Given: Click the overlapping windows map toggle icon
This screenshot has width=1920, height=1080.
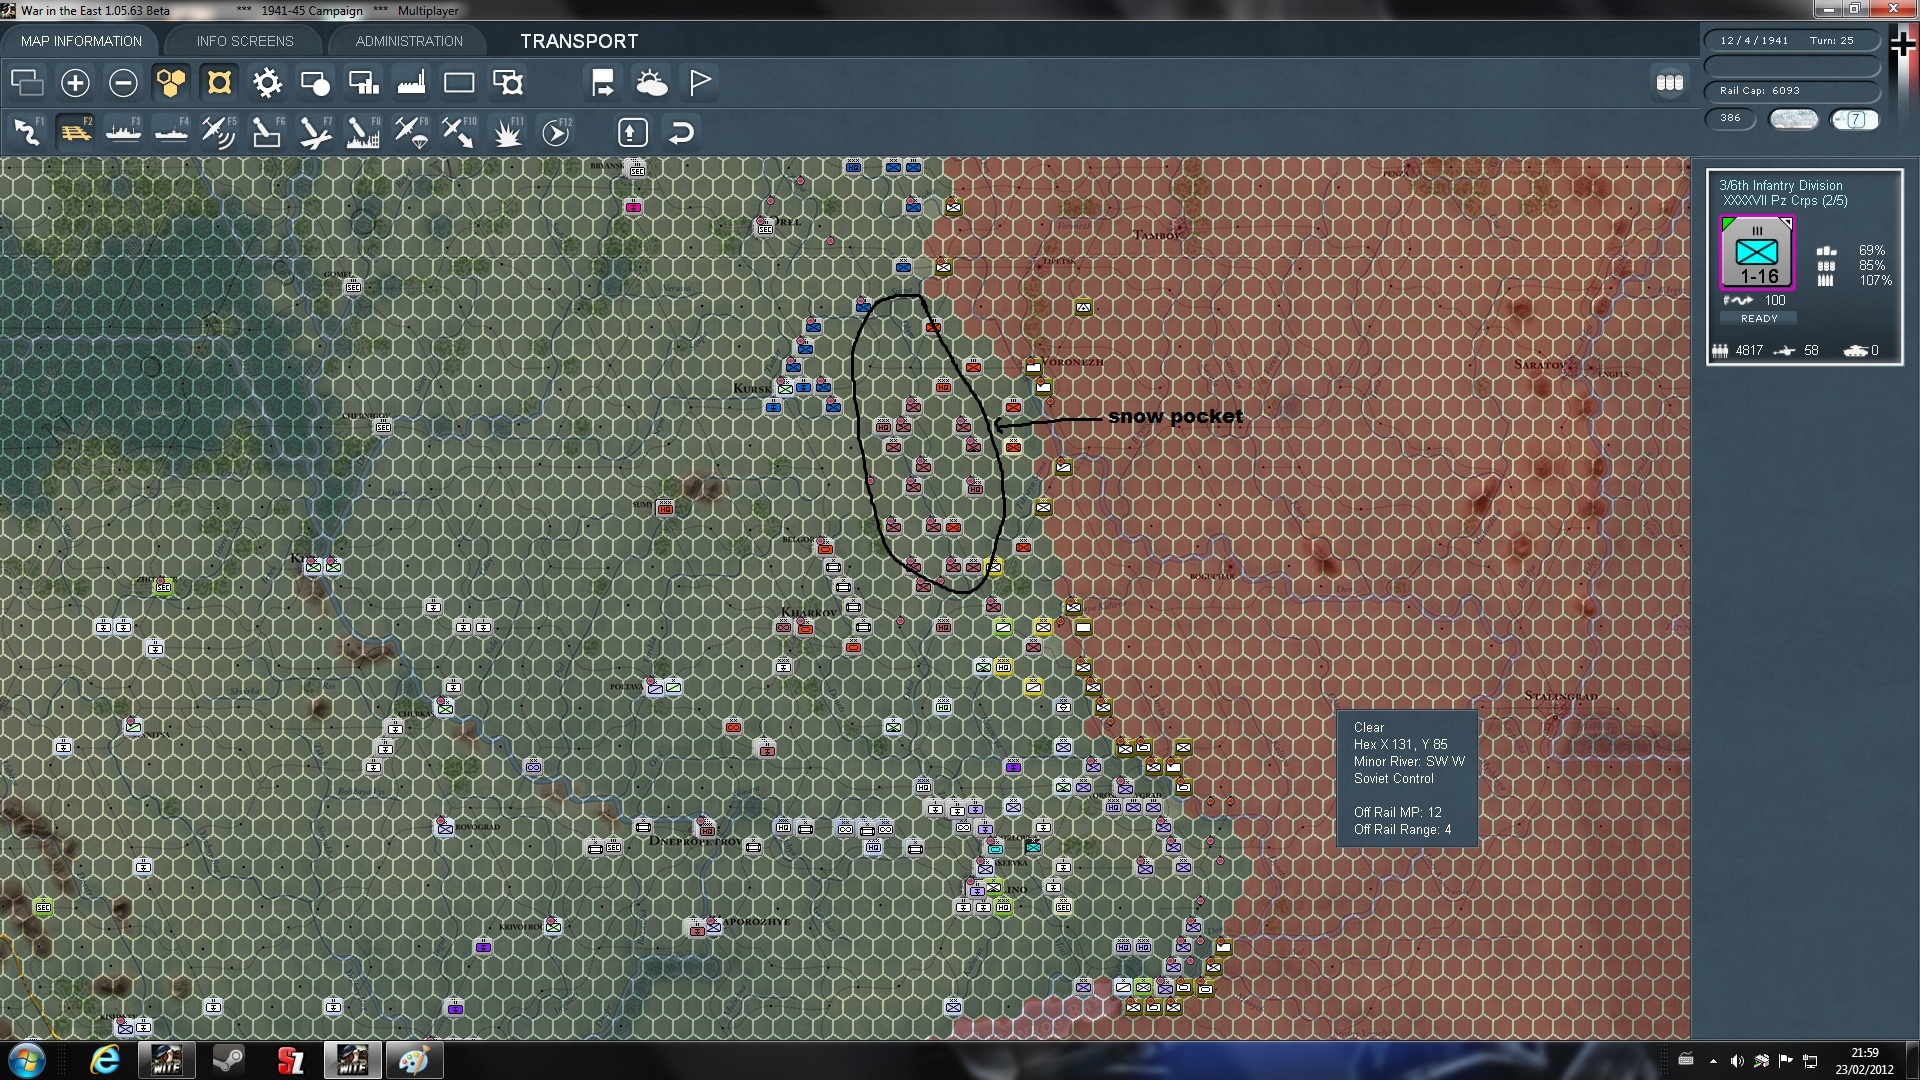Looking at the screenshot, I should click(27, 83).
